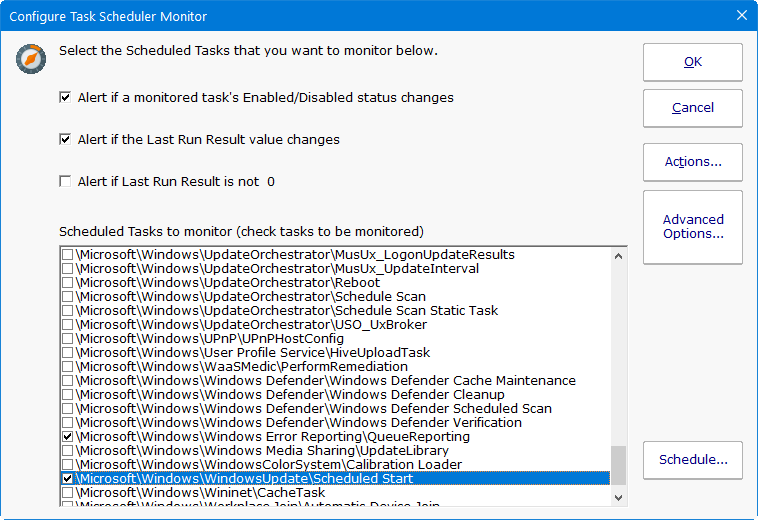Check Windows Defender Scheduled Scan task

coord(67,409)
